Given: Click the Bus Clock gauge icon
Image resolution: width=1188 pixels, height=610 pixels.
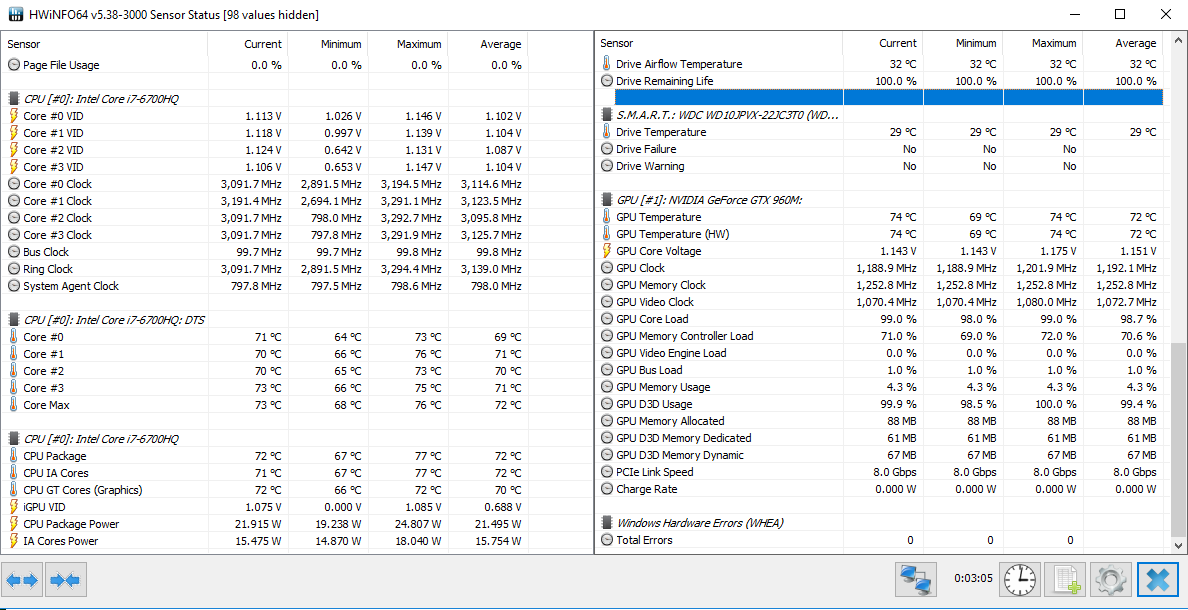Looking at the screenshot, I should [x=14, y=252].
